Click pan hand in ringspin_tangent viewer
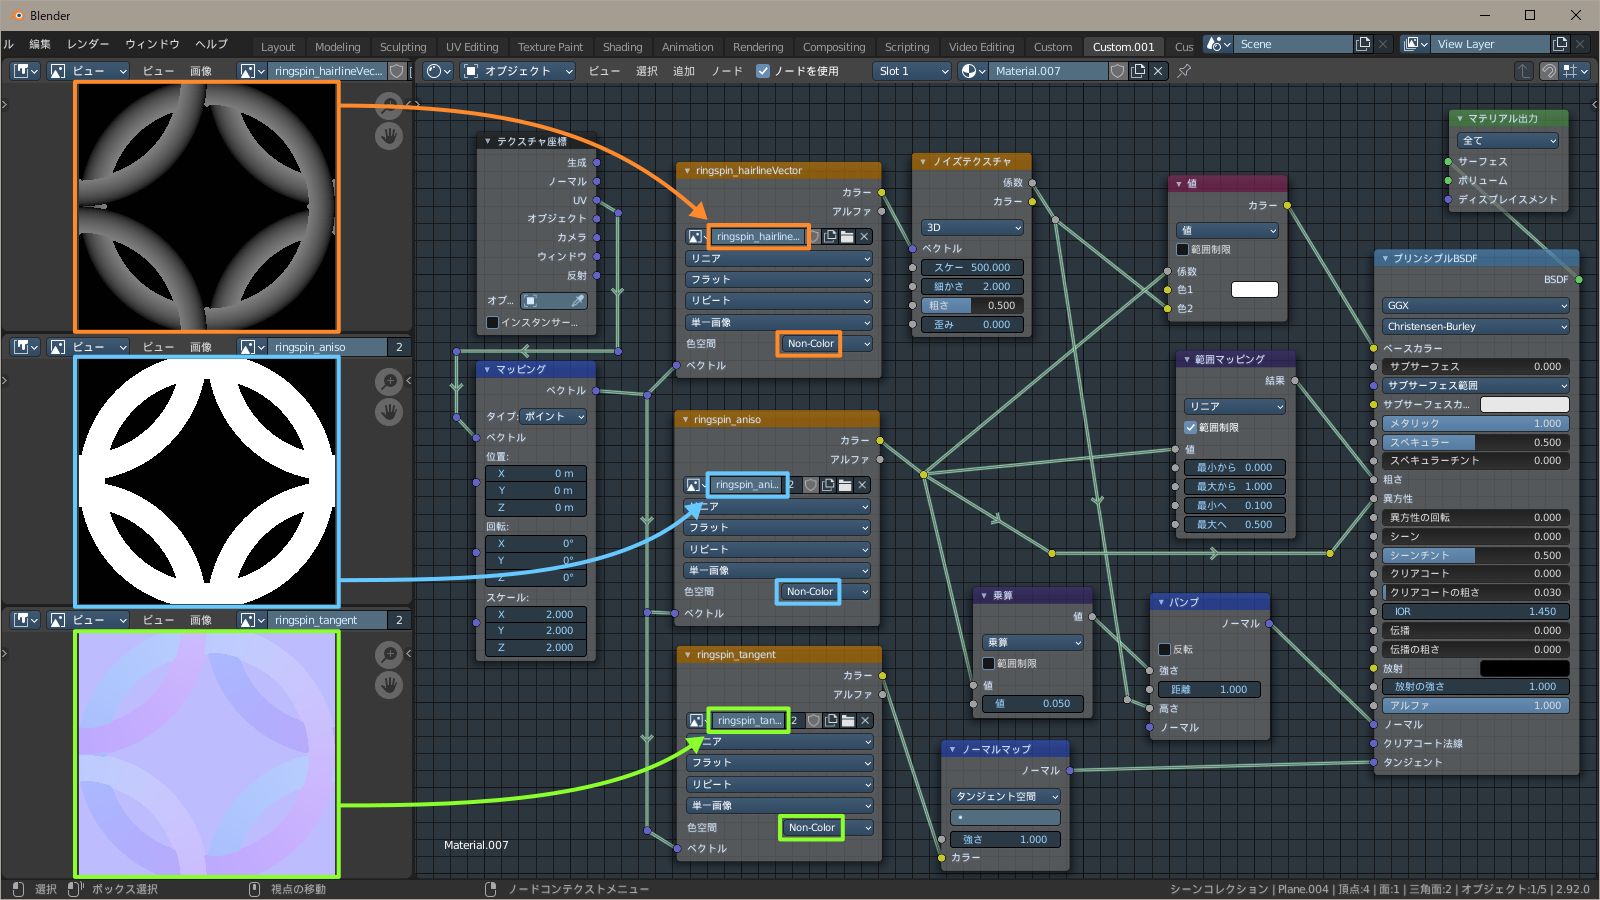The width and height of the screenshot is (1600, 900). 389,685
